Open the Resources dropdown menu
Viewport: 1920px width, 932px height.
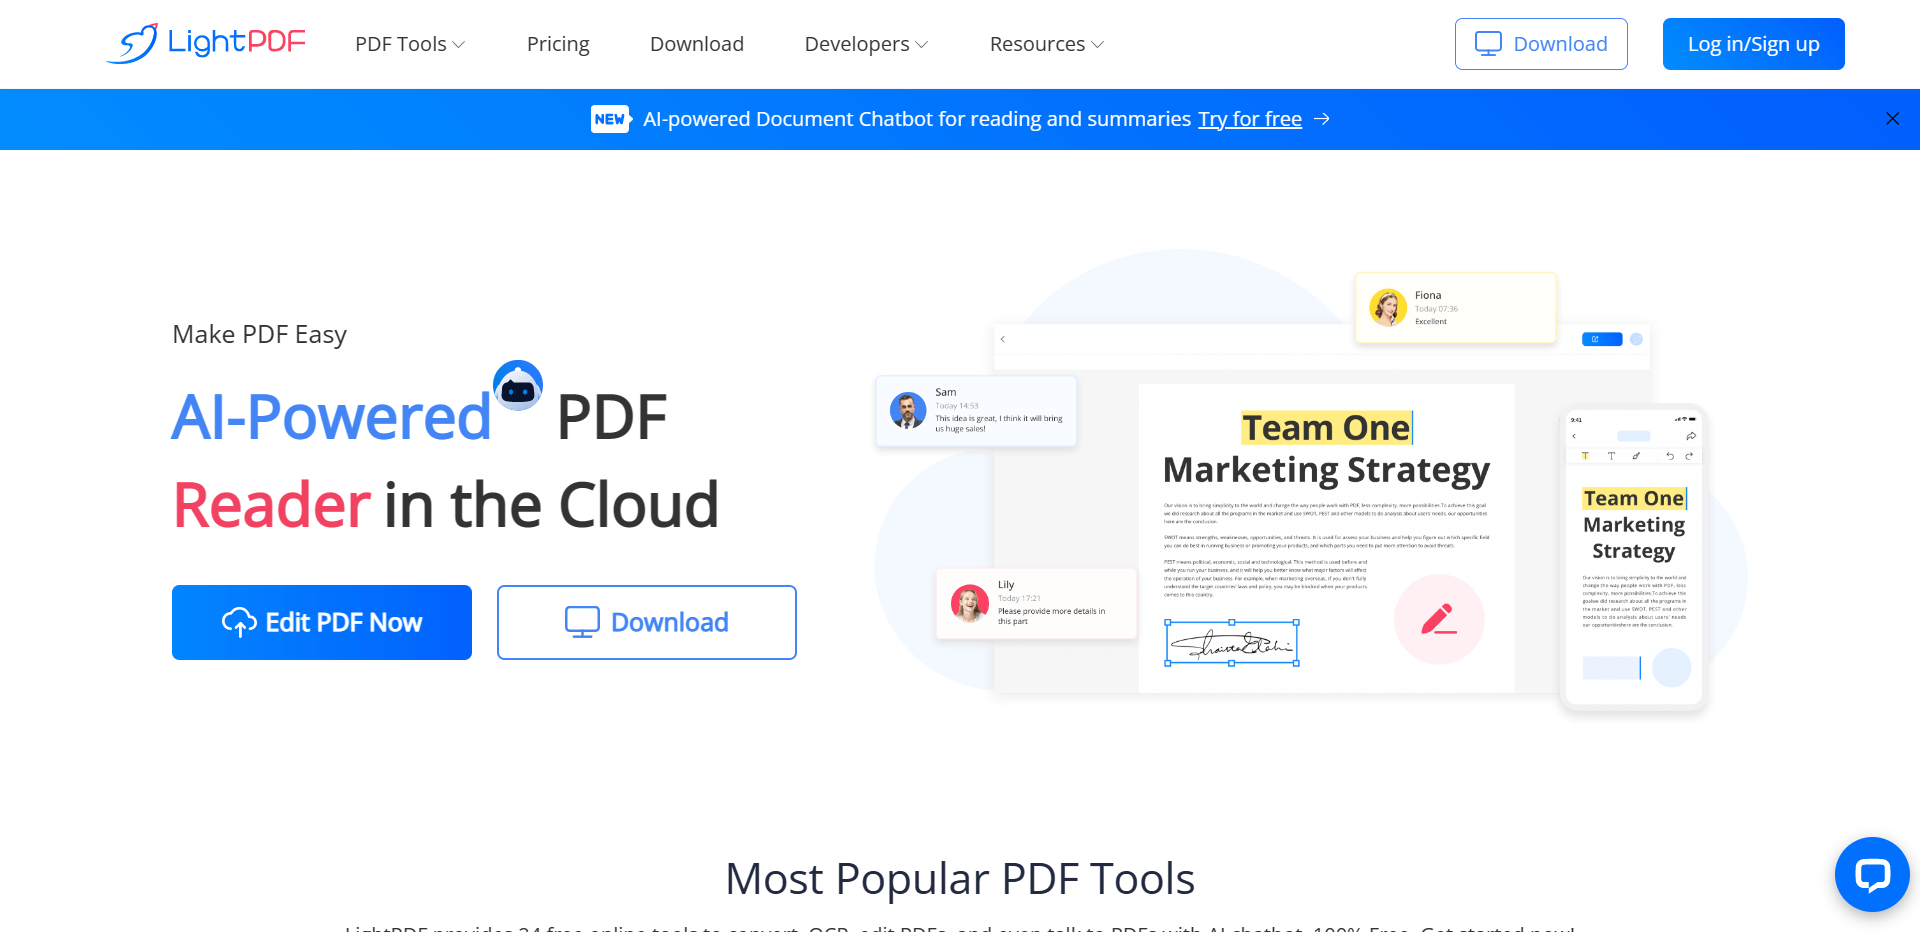(x=1046, y=44)
